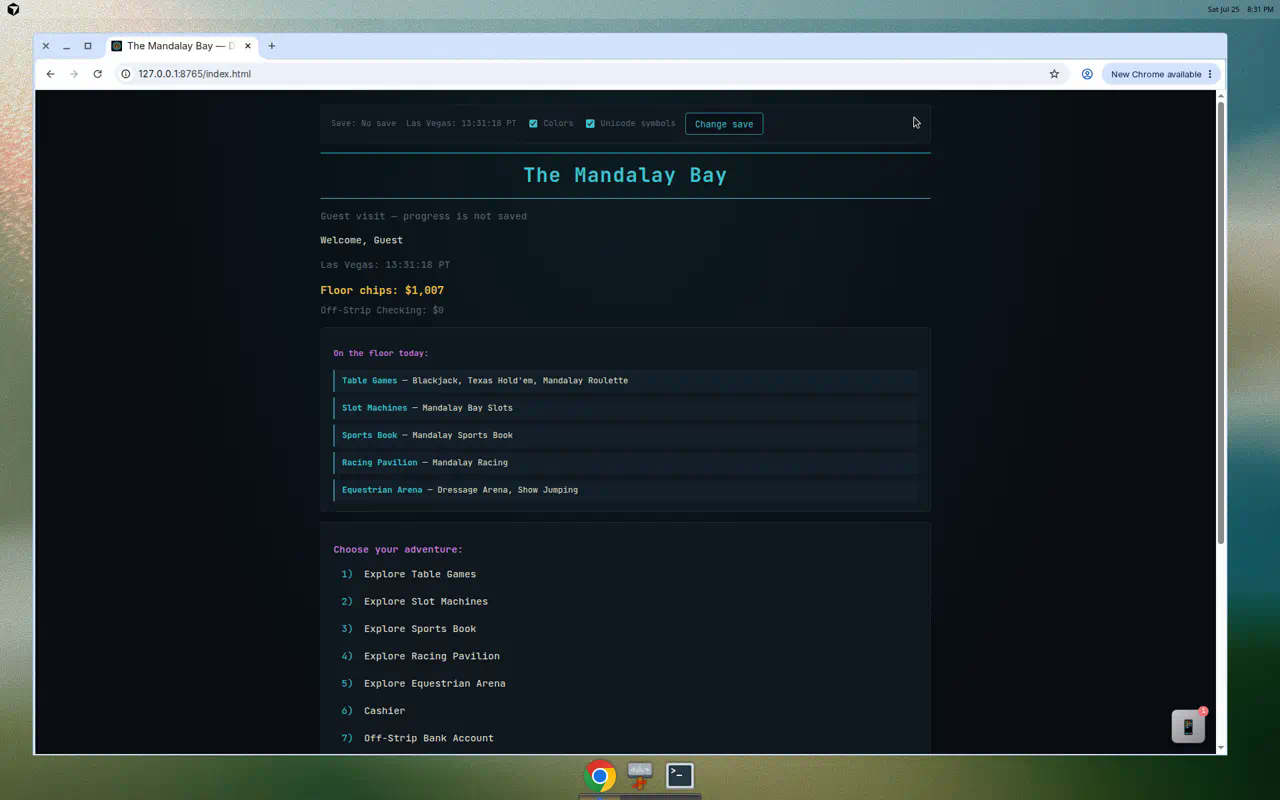Viewport: 1280px width, 800px height.
Task: Click Save: No save status text
Action: [x=363, y=124]
